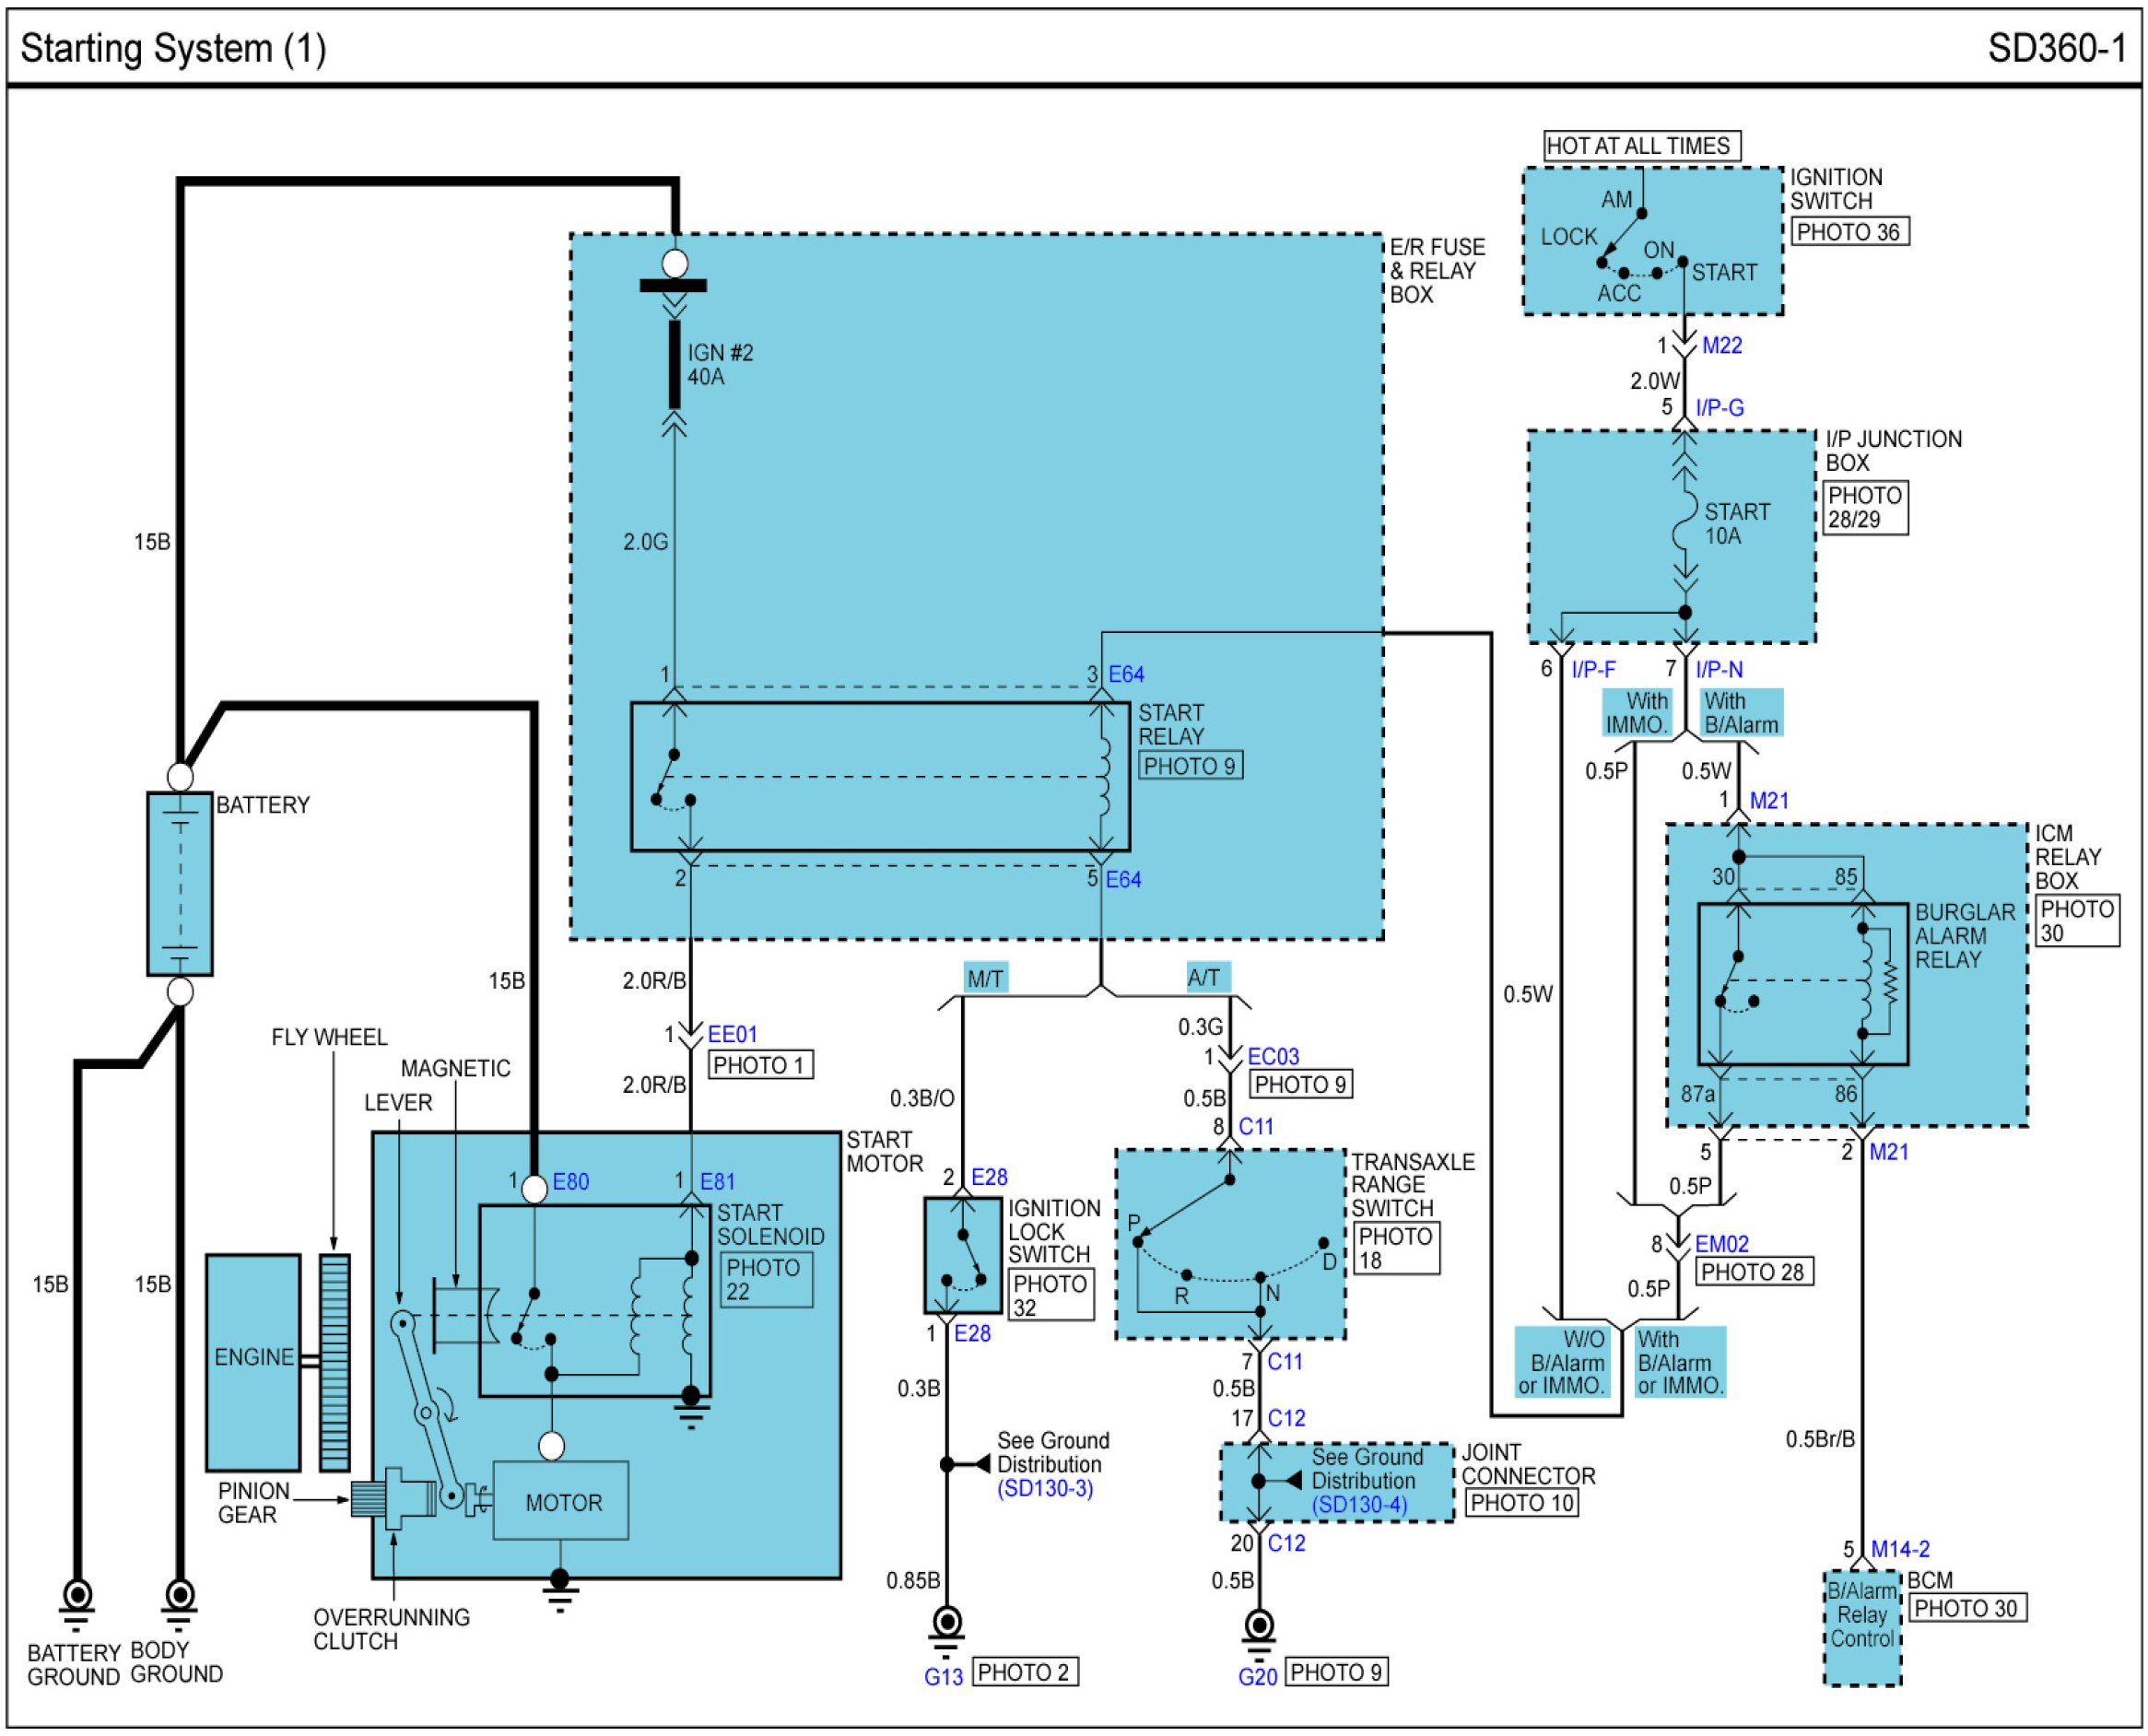Click the MOTOR box in start motor
Screen dimensions: 2148x1736
point(562,1502)
